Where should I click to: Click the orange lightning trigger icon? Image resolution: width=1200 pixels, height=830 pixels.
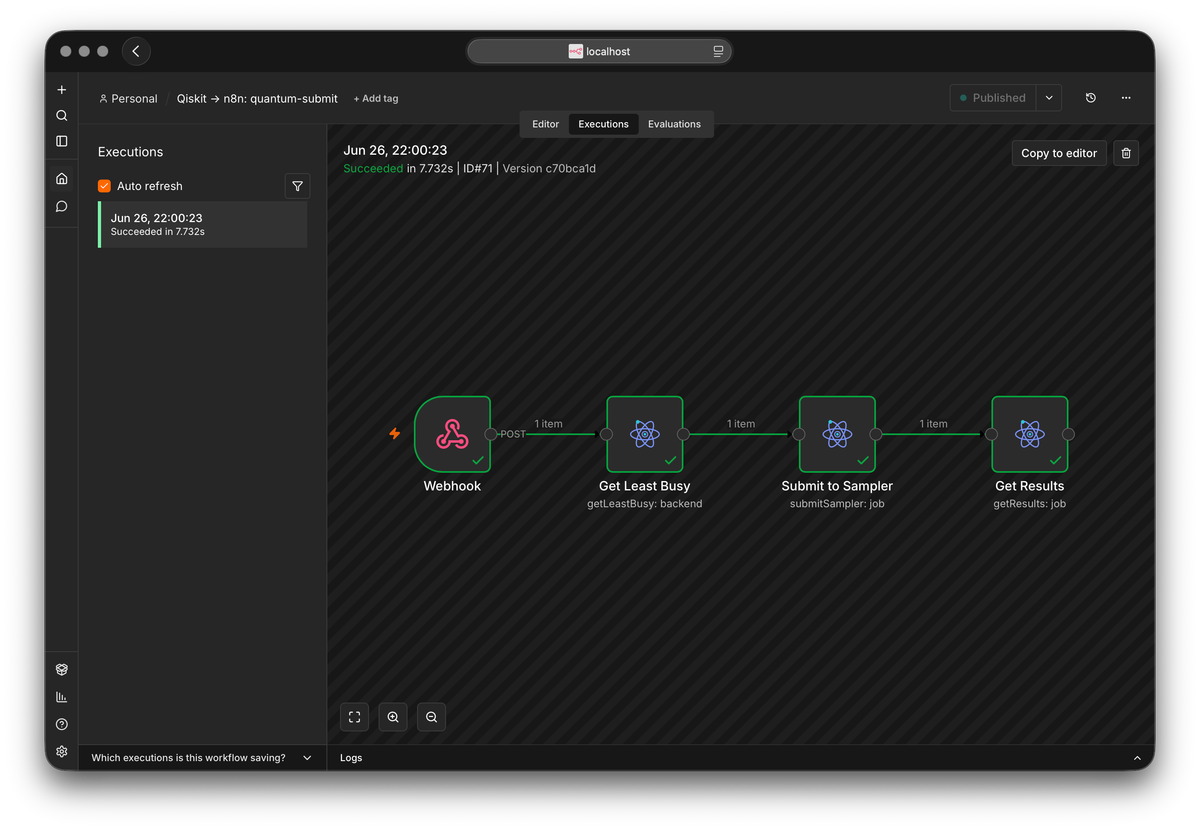395,434
